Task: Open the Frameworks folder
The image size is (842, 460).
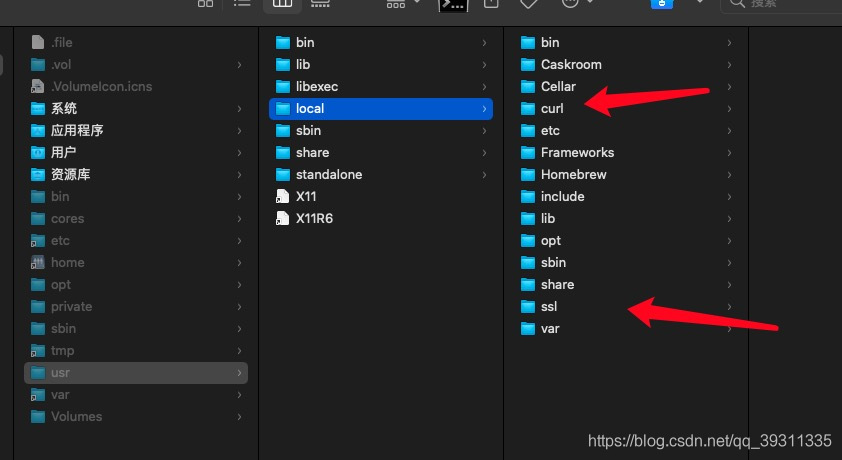Action: point(577,152)
